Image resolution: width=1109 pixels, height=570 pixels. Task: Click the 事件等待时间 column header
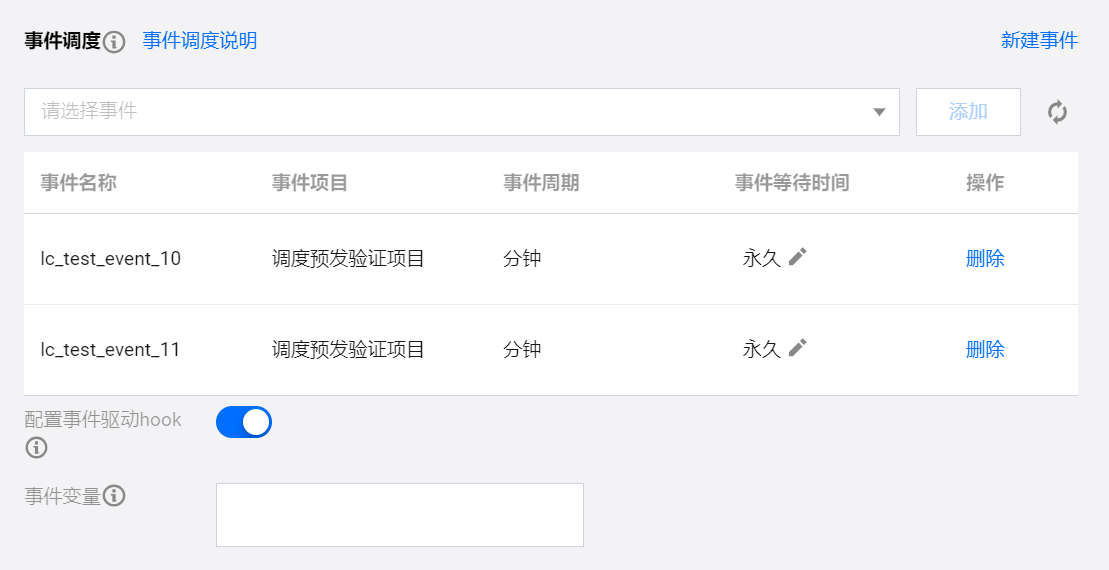tap(792, 183)
